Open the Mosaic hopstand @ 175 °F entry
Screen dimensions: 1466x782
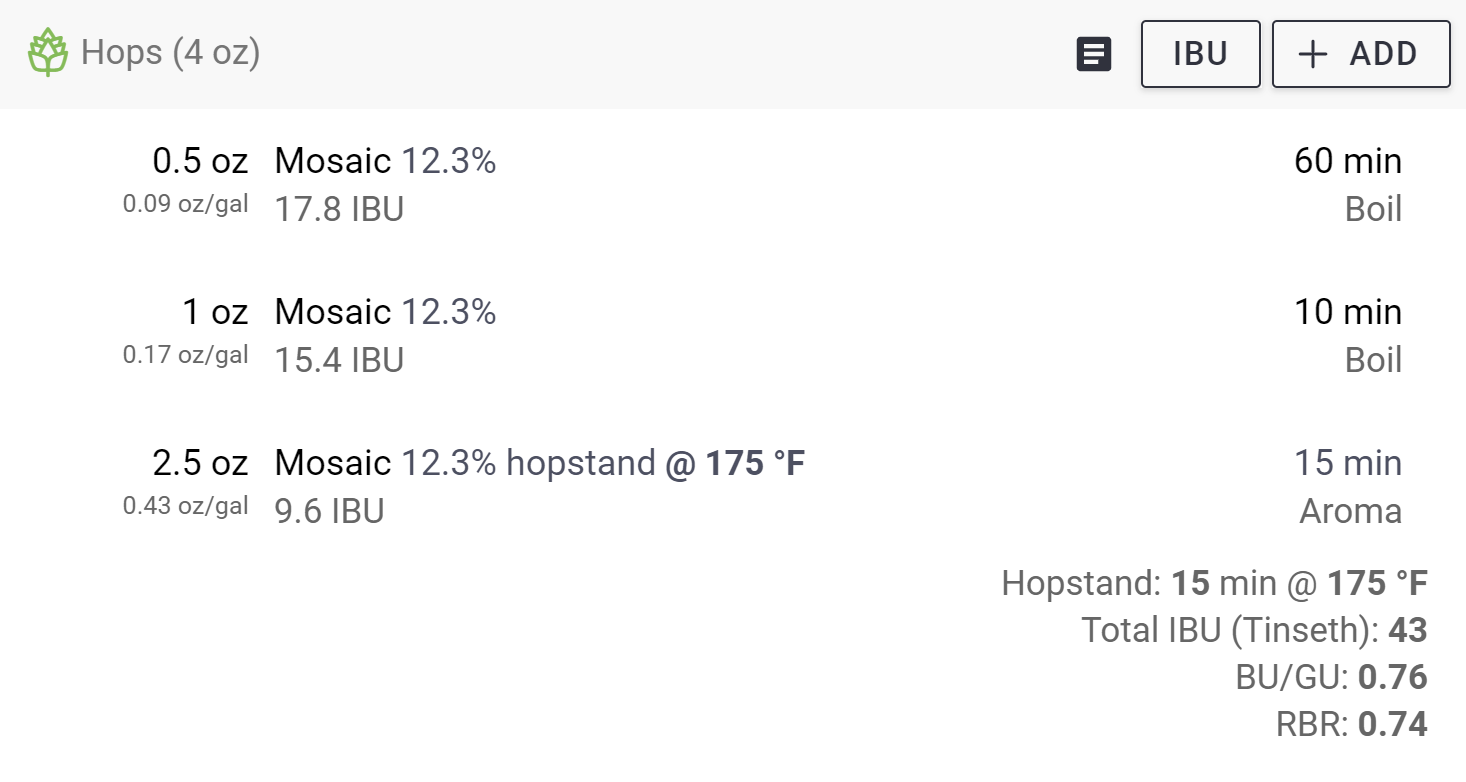tap(733, 487)
